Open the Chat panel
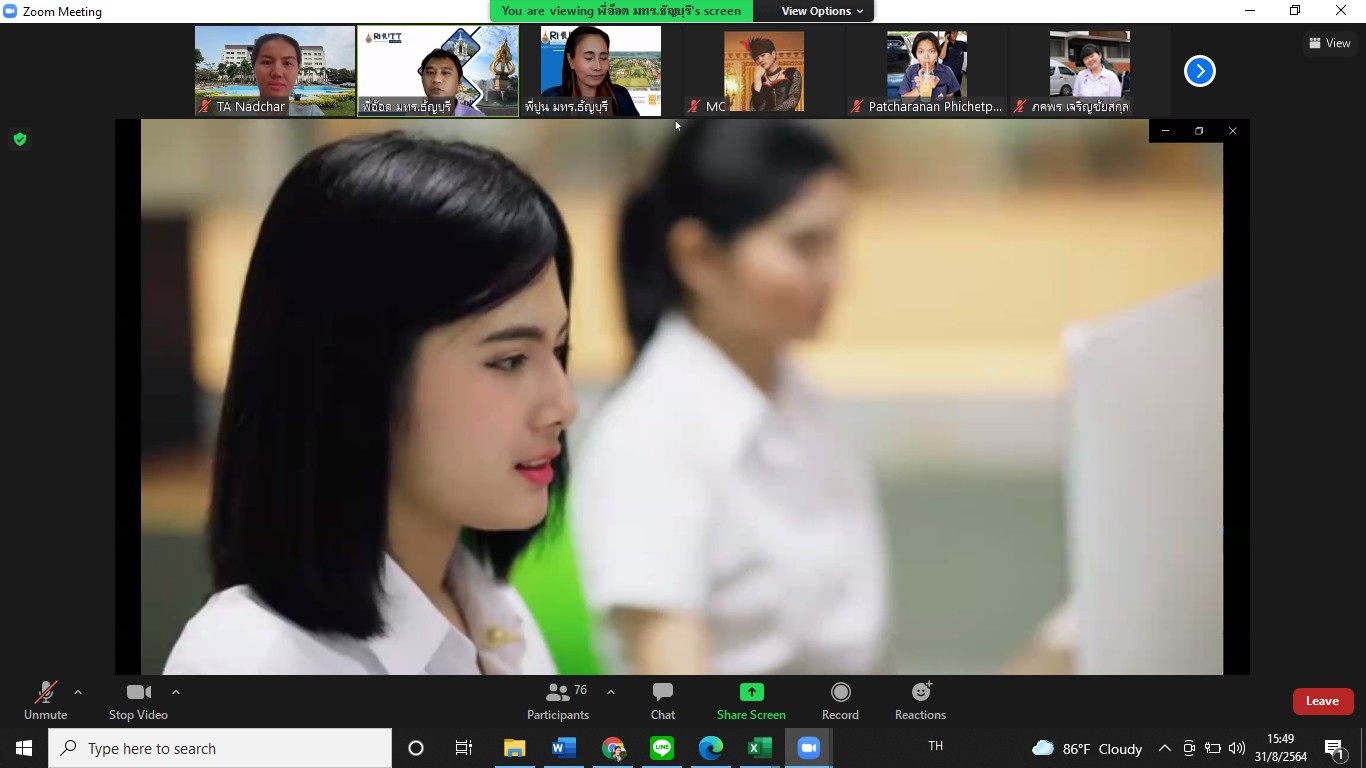 click(662, 701)
